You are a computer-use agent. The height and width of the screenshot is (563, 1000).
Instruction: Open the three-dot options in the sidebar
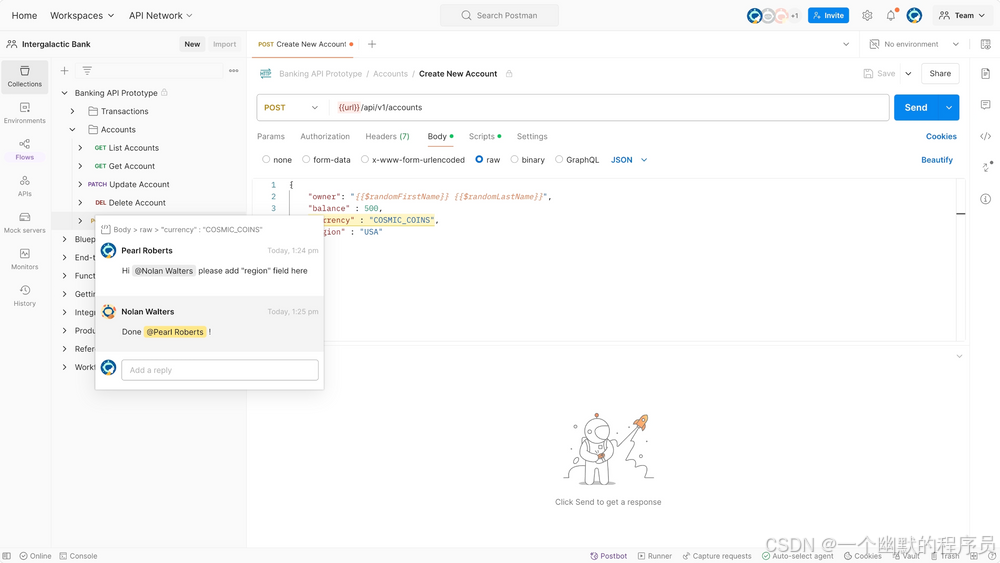click(x=233, y=71)
